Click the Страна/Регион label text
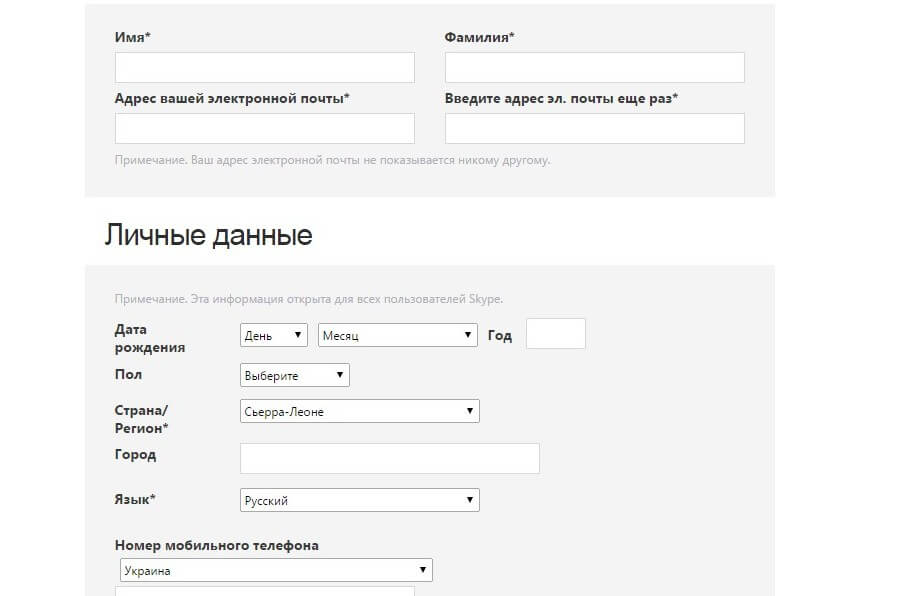897x596 pixels. [142, 419]
